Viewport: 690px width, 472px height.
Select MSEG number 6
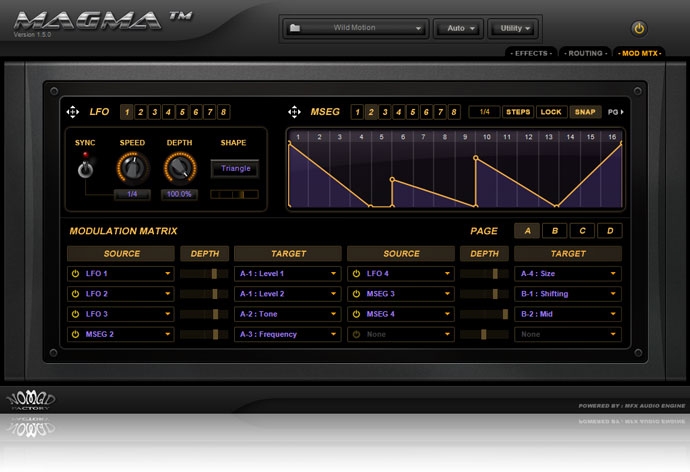426,112
